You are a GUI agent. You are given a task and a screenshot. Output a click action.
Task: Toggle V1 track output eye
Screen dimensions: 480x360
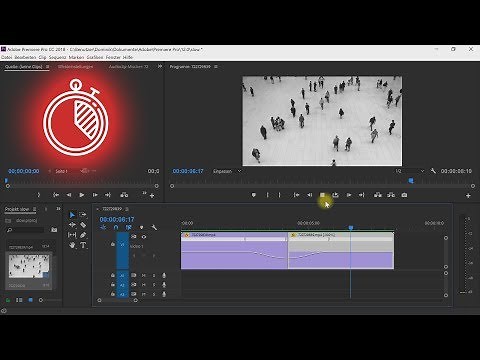(x=144, y=237)
